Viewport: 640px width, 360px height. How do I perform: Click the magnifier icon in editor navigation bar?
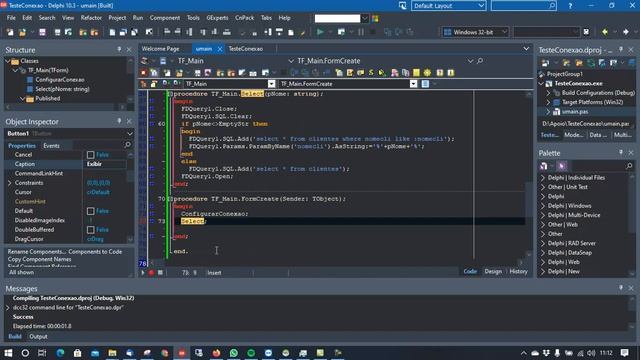(x=480, y=61)
